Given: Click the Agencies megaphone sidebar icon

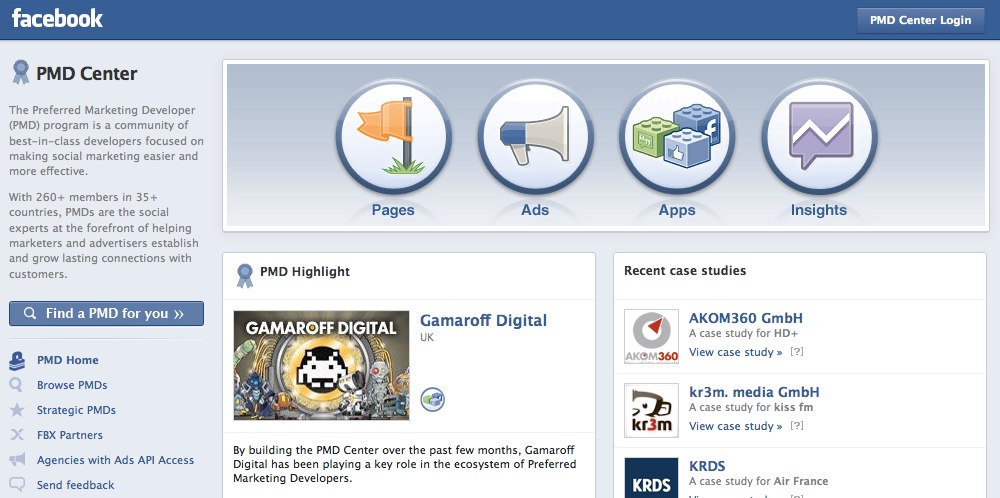Looking at the screenshot, I should 17,460.
